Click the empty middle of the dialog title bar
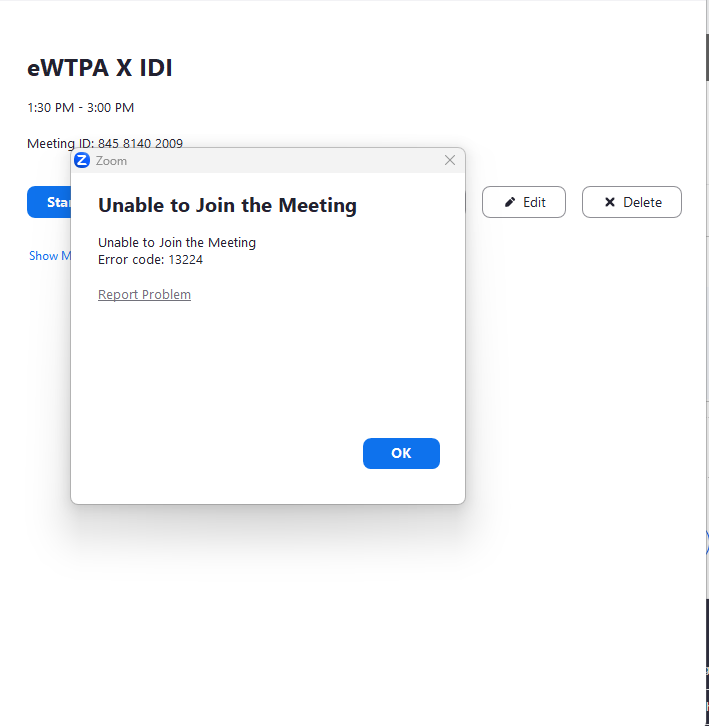The image size is (709, 726). (280, 160)
